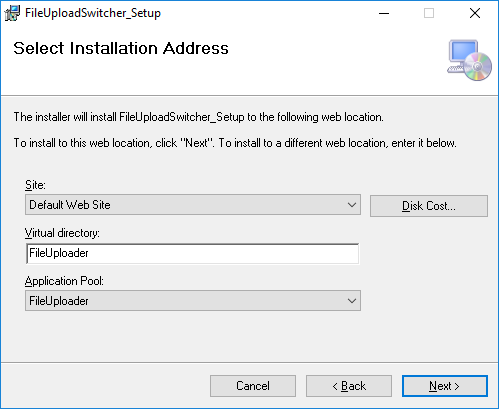Click the Application Pool: label

coord(64,281)
